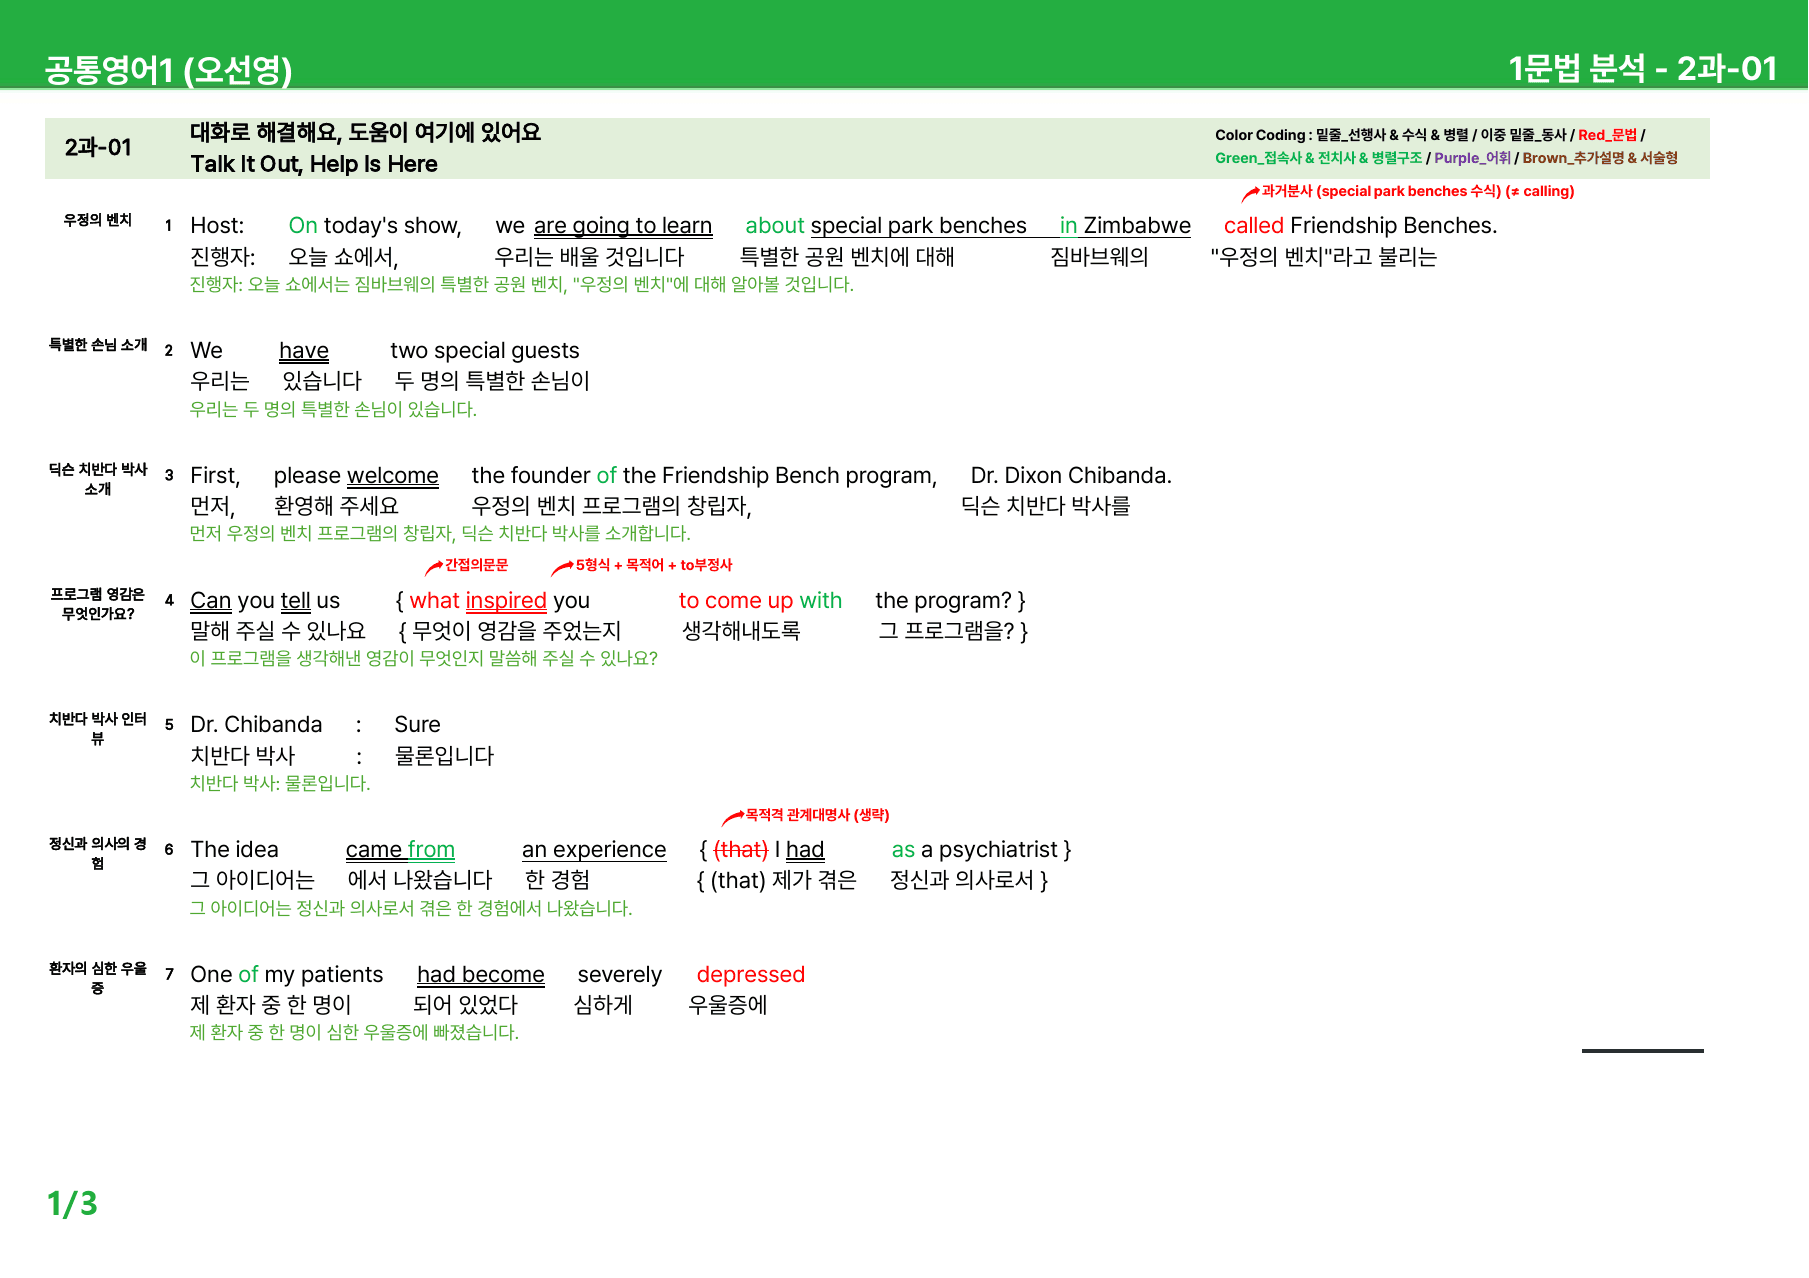Click the underlined verb 'are going to learn'
Viewport: 1809px width, 1278px height.
tap(623, 226)
